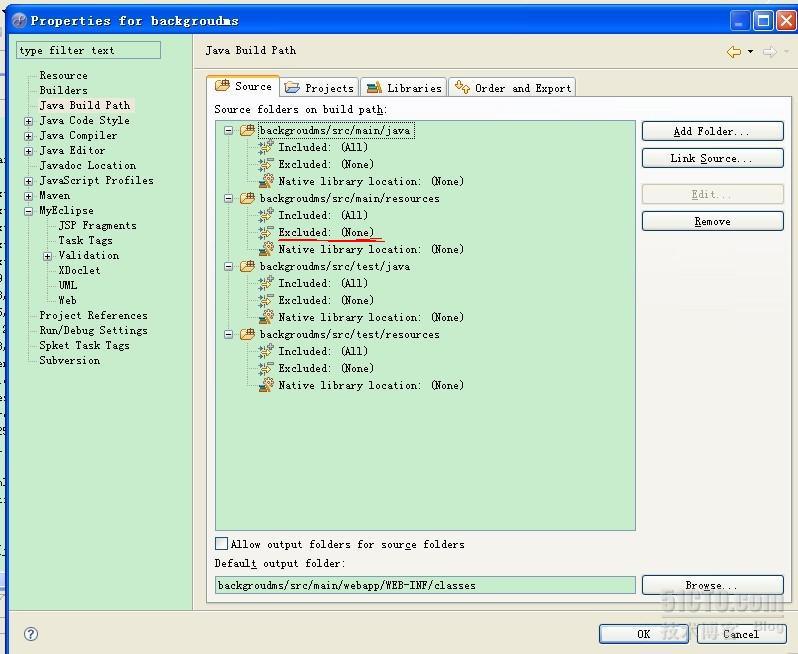Click Native library icon under src/main/resources
Screen dimensions: 798x654
click(x=266, y=249)
